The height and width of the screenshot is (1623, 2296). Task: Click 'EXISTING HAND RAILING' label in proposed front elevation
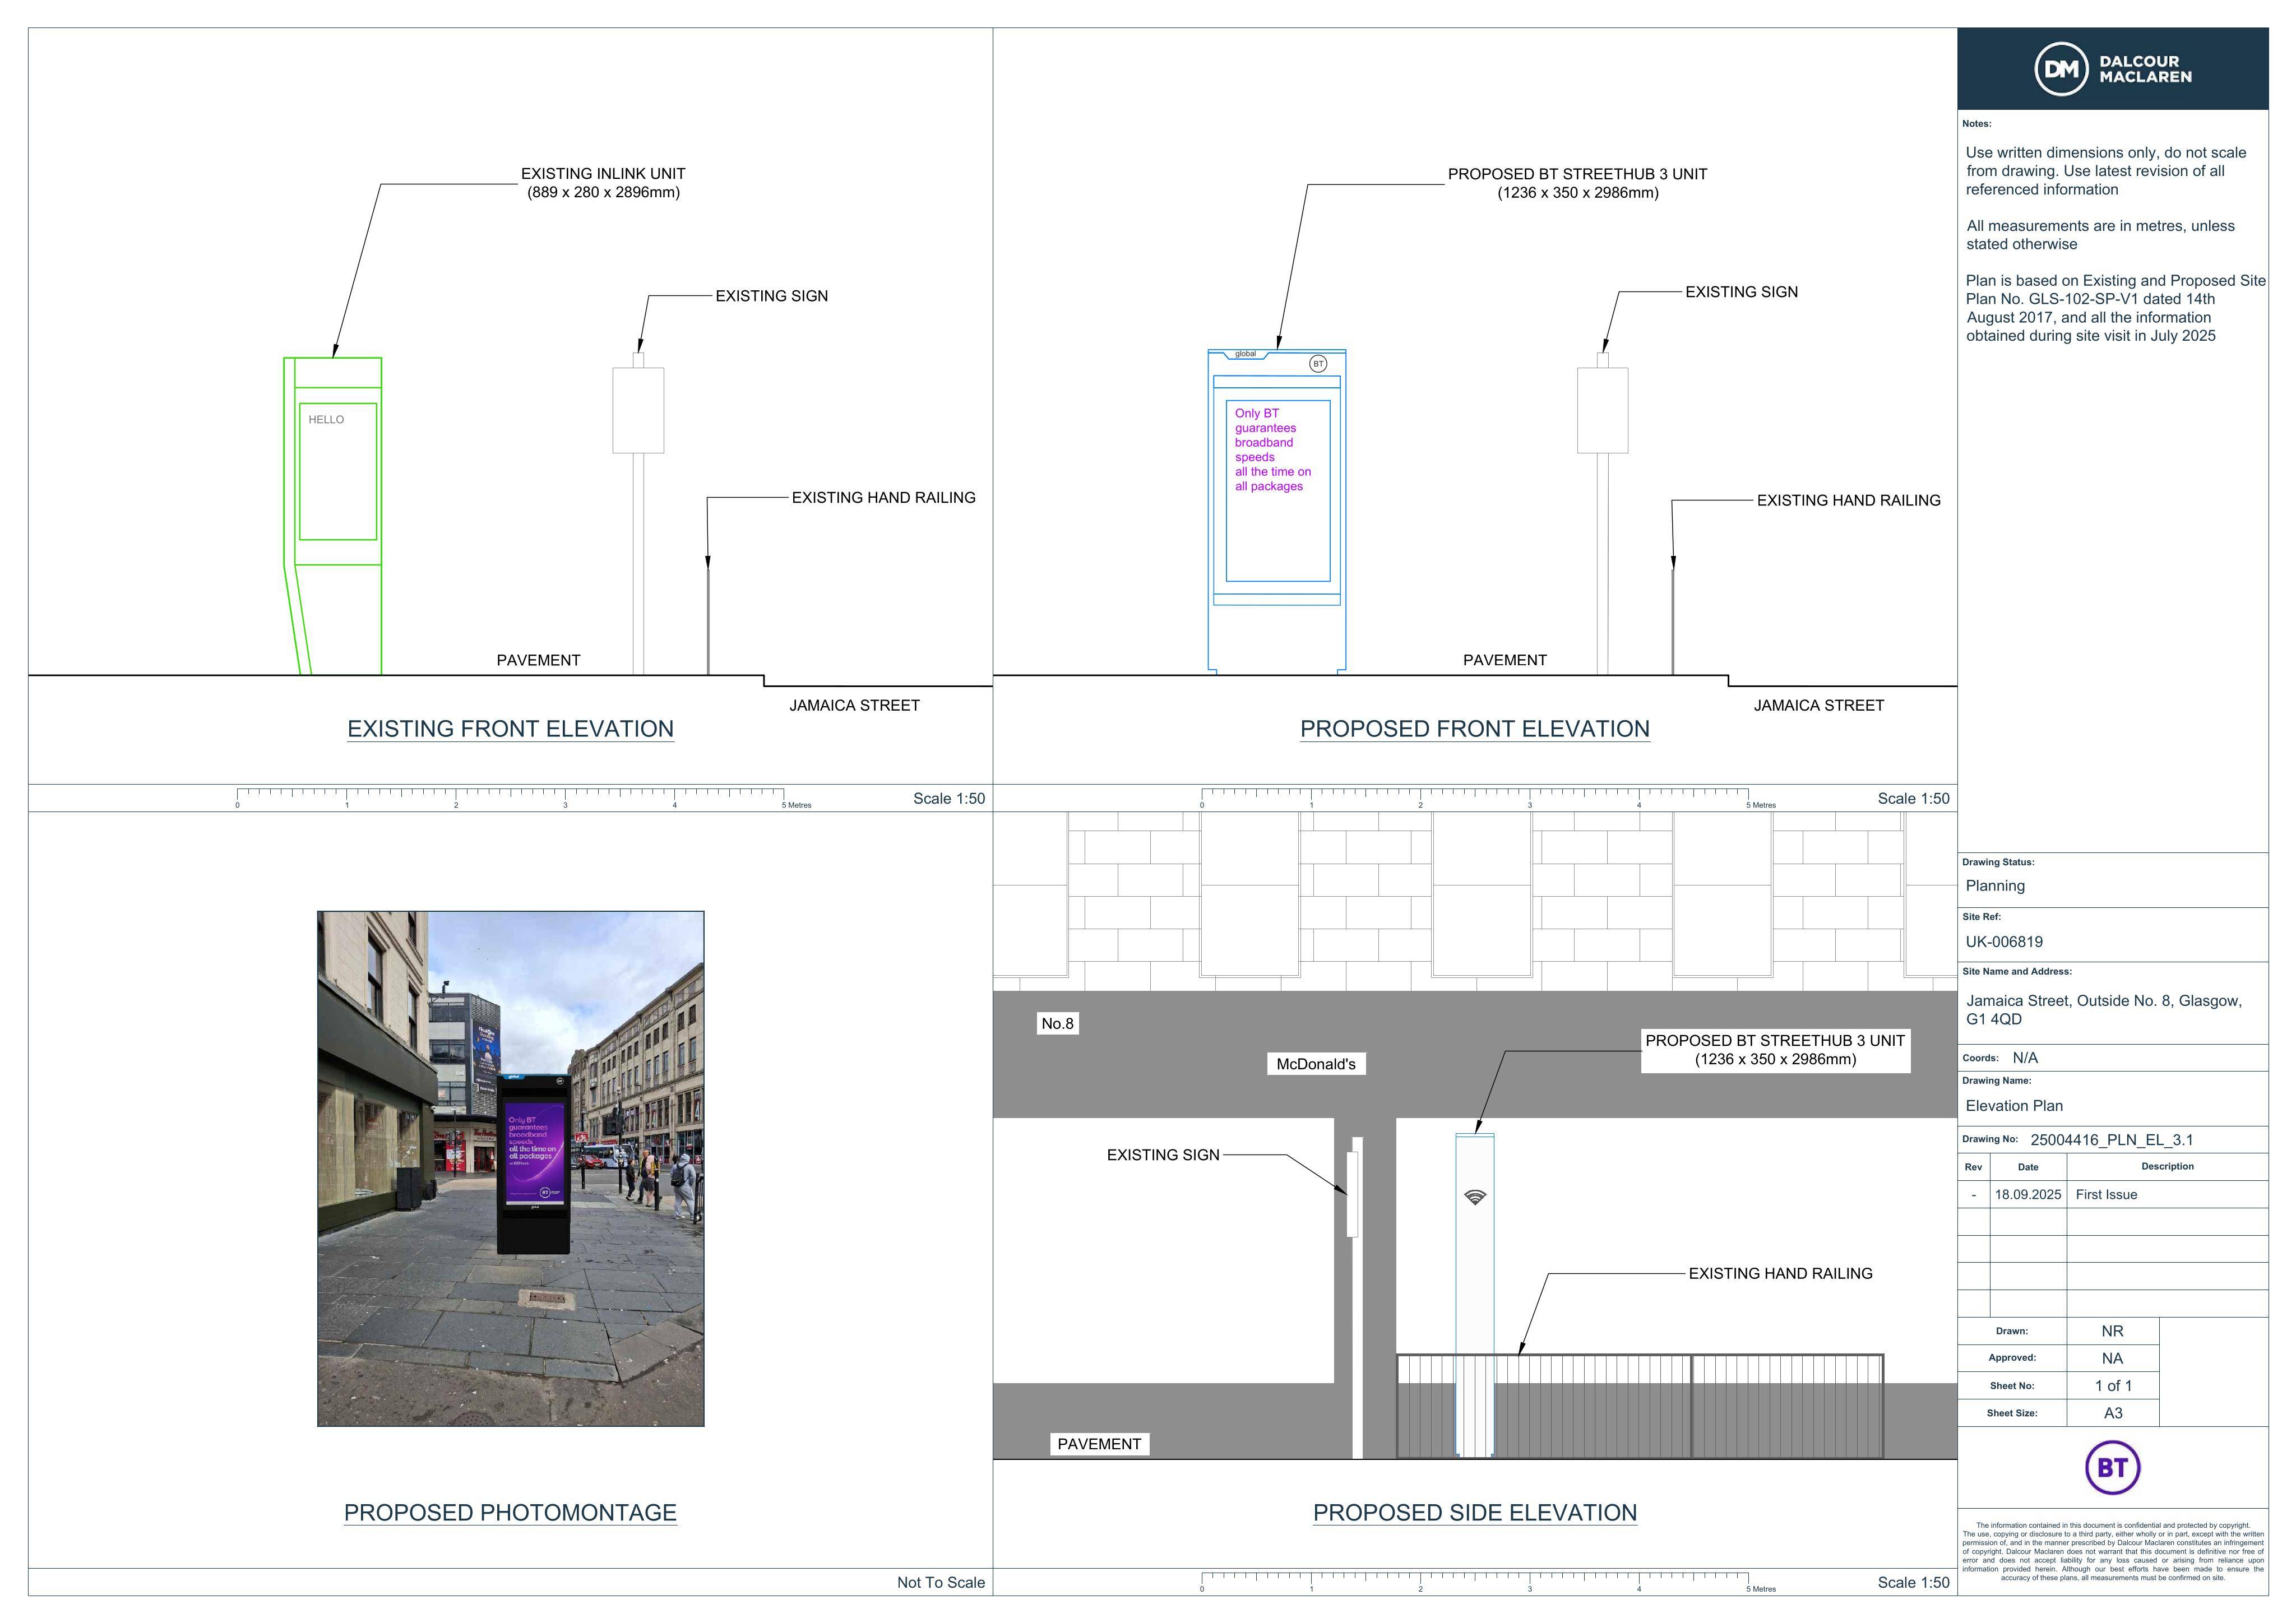click(1848, 501)
